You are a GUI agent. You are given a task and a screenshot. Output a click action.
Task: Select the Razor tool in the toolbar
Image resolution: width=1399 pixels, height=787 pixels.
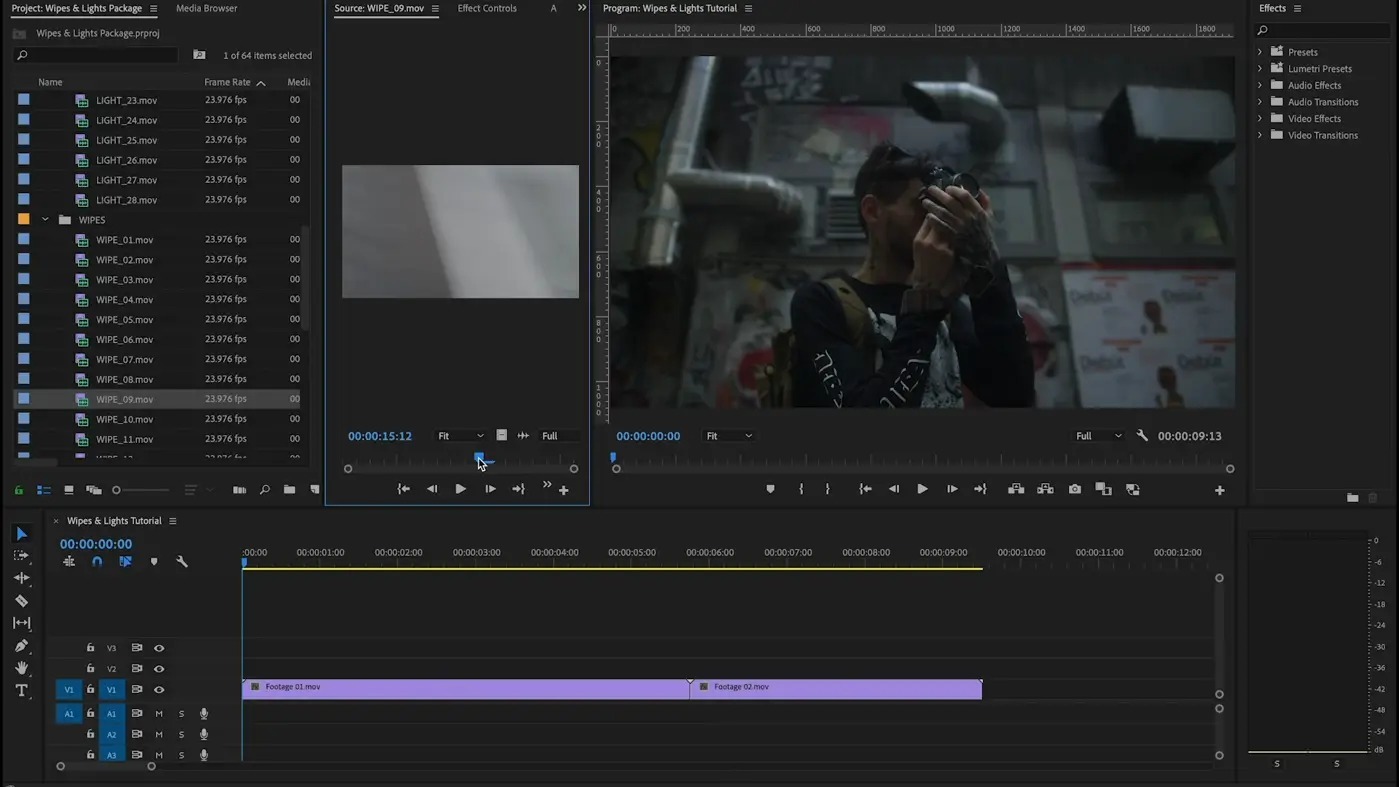[21, 601]
